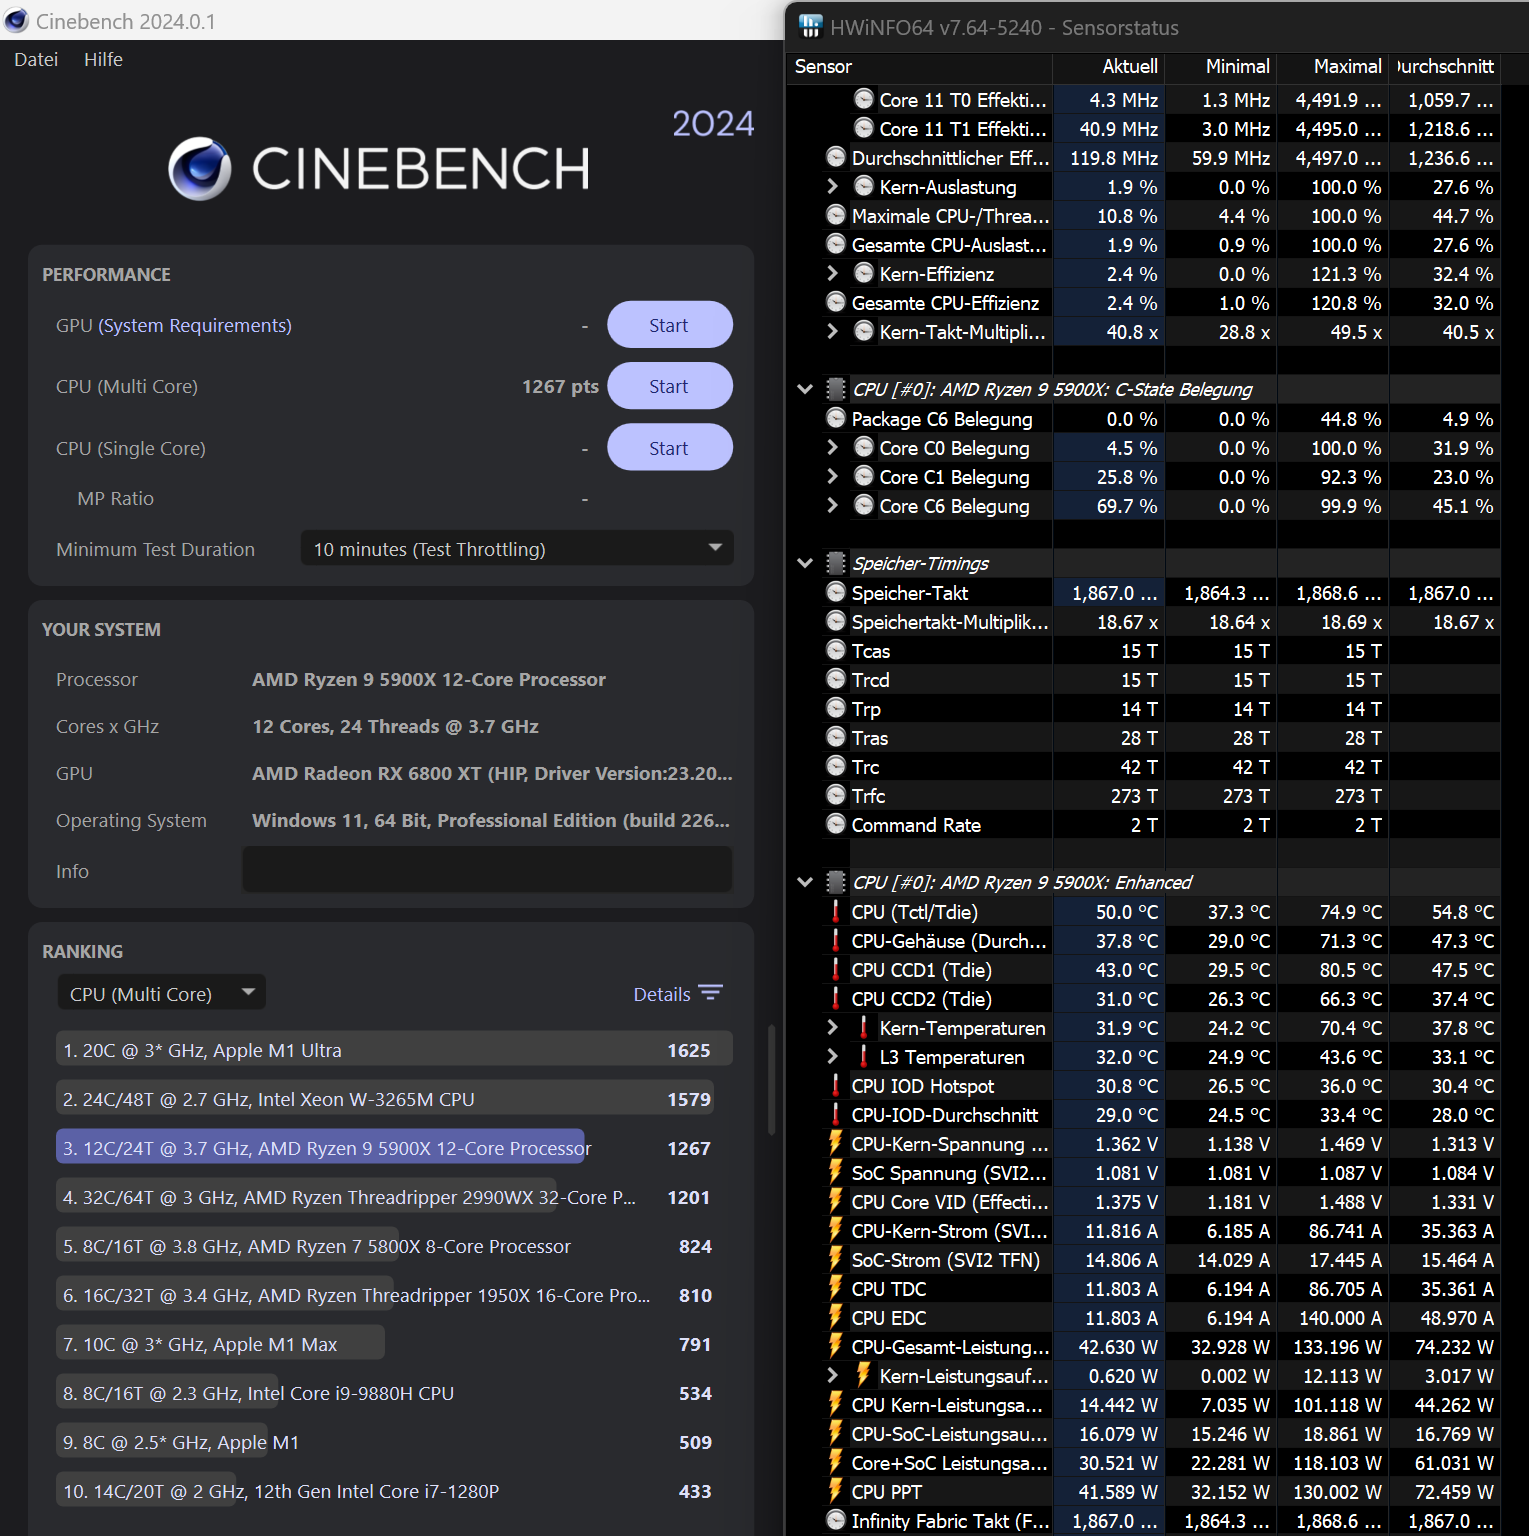Click the Durchschnitt column header

1445,66
